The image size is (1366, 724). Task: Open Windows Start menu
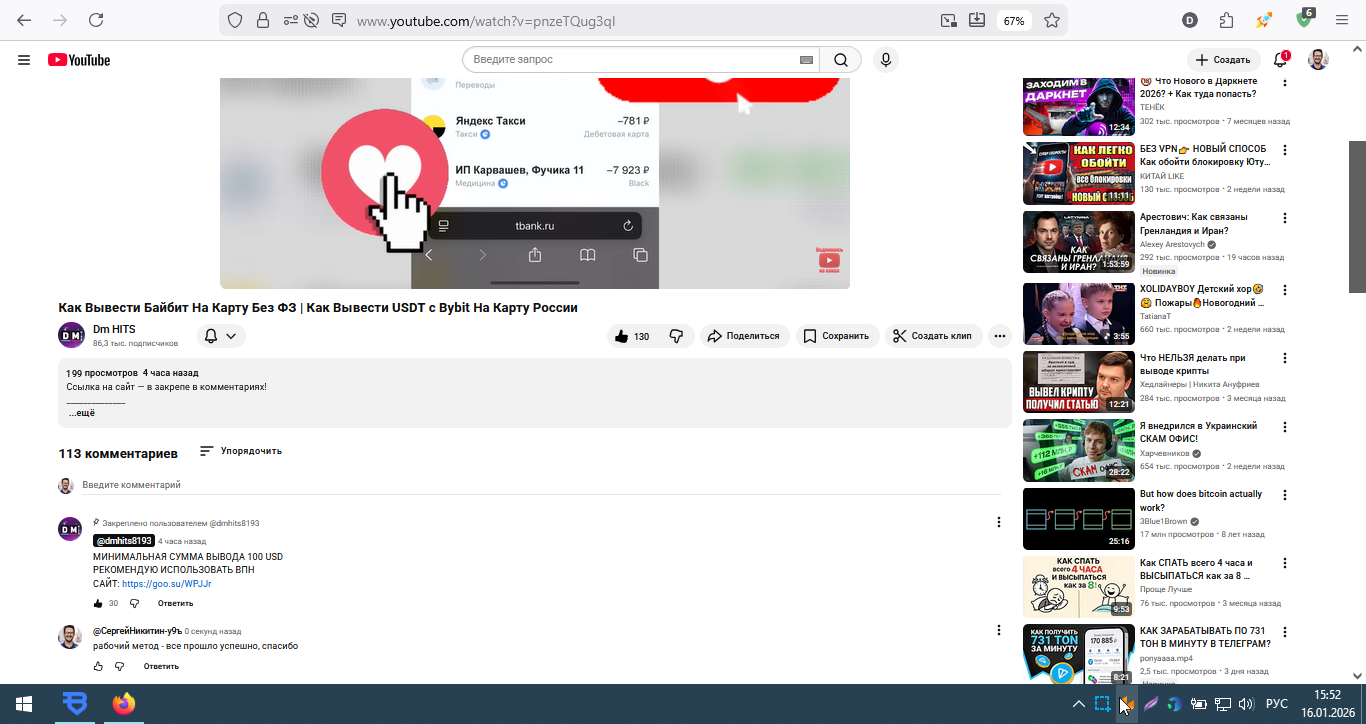(x=24, y=704)
